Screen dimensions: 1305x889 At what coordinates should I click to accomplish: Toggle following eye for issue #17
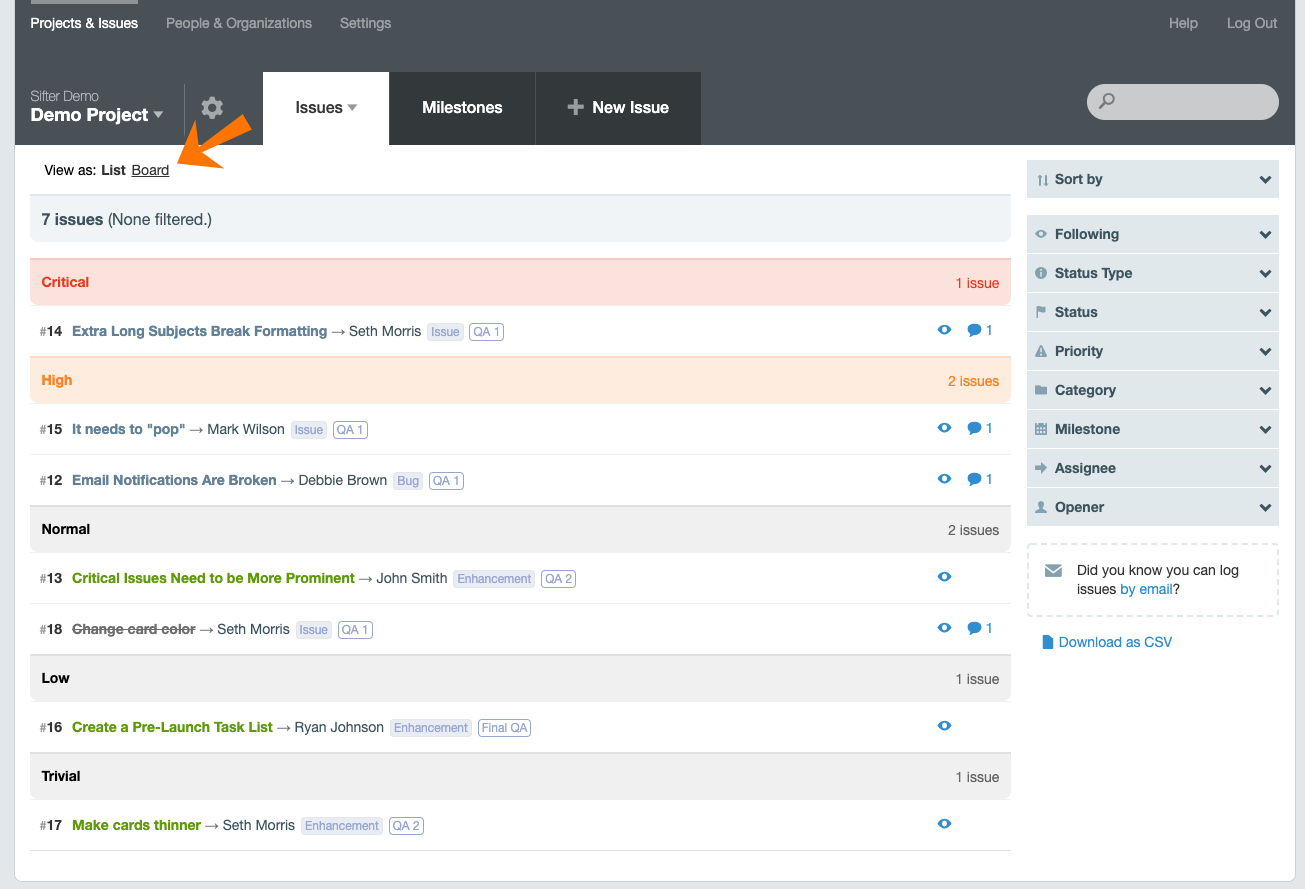944,824
